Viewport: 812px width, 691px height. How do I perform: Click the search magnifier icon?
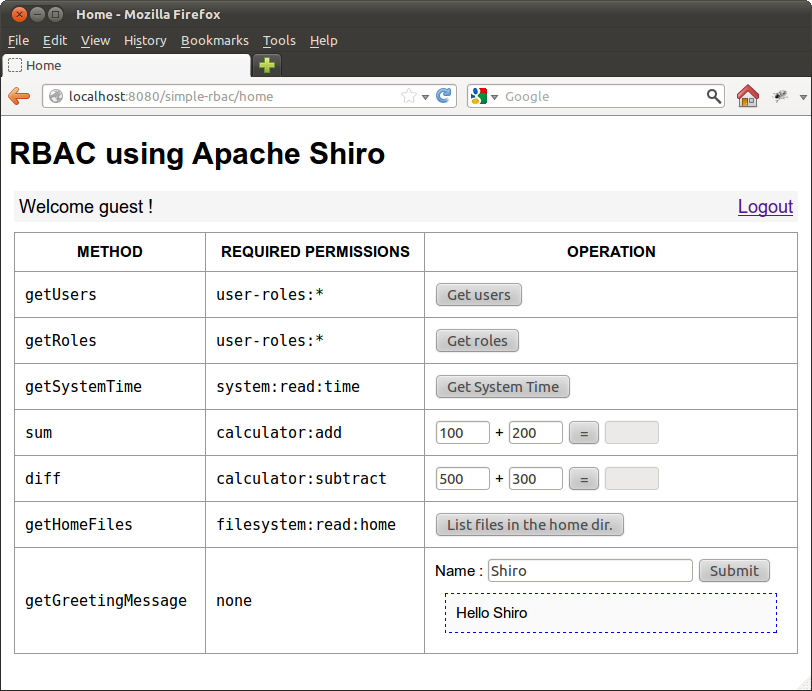coord(713,96)
